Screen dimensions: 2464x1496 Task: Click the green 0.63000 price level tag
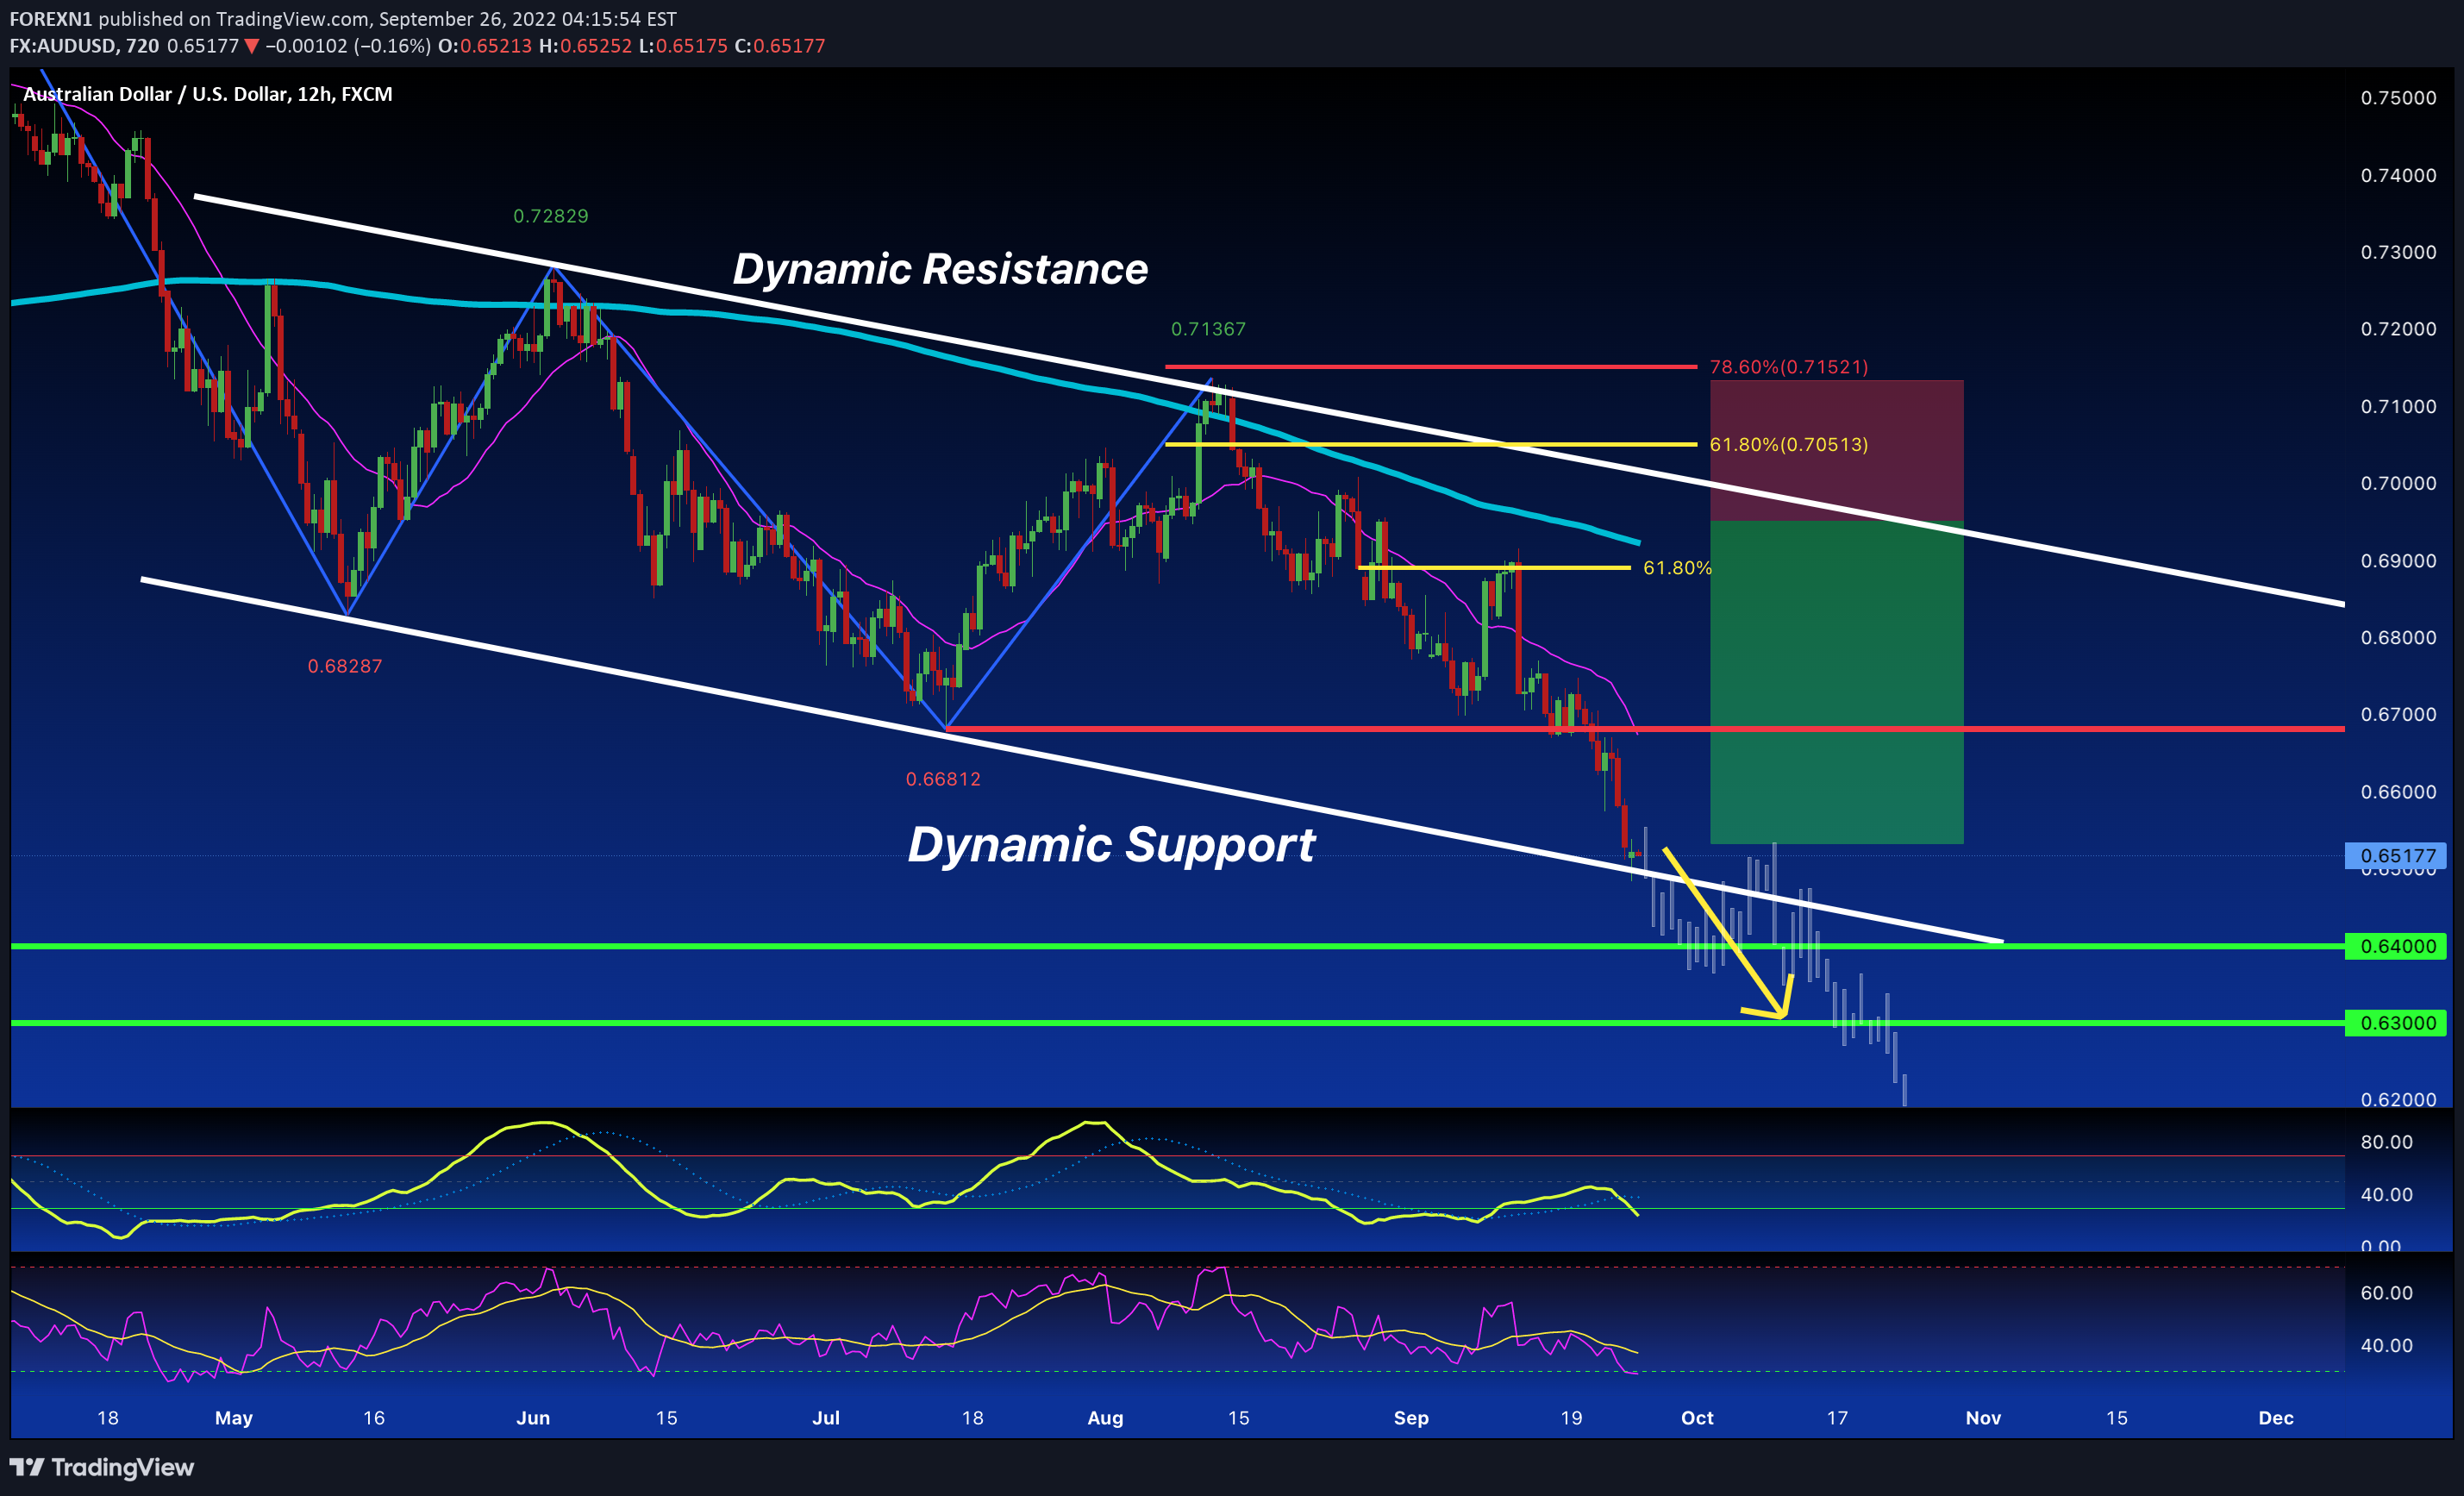(2396, 1023)
